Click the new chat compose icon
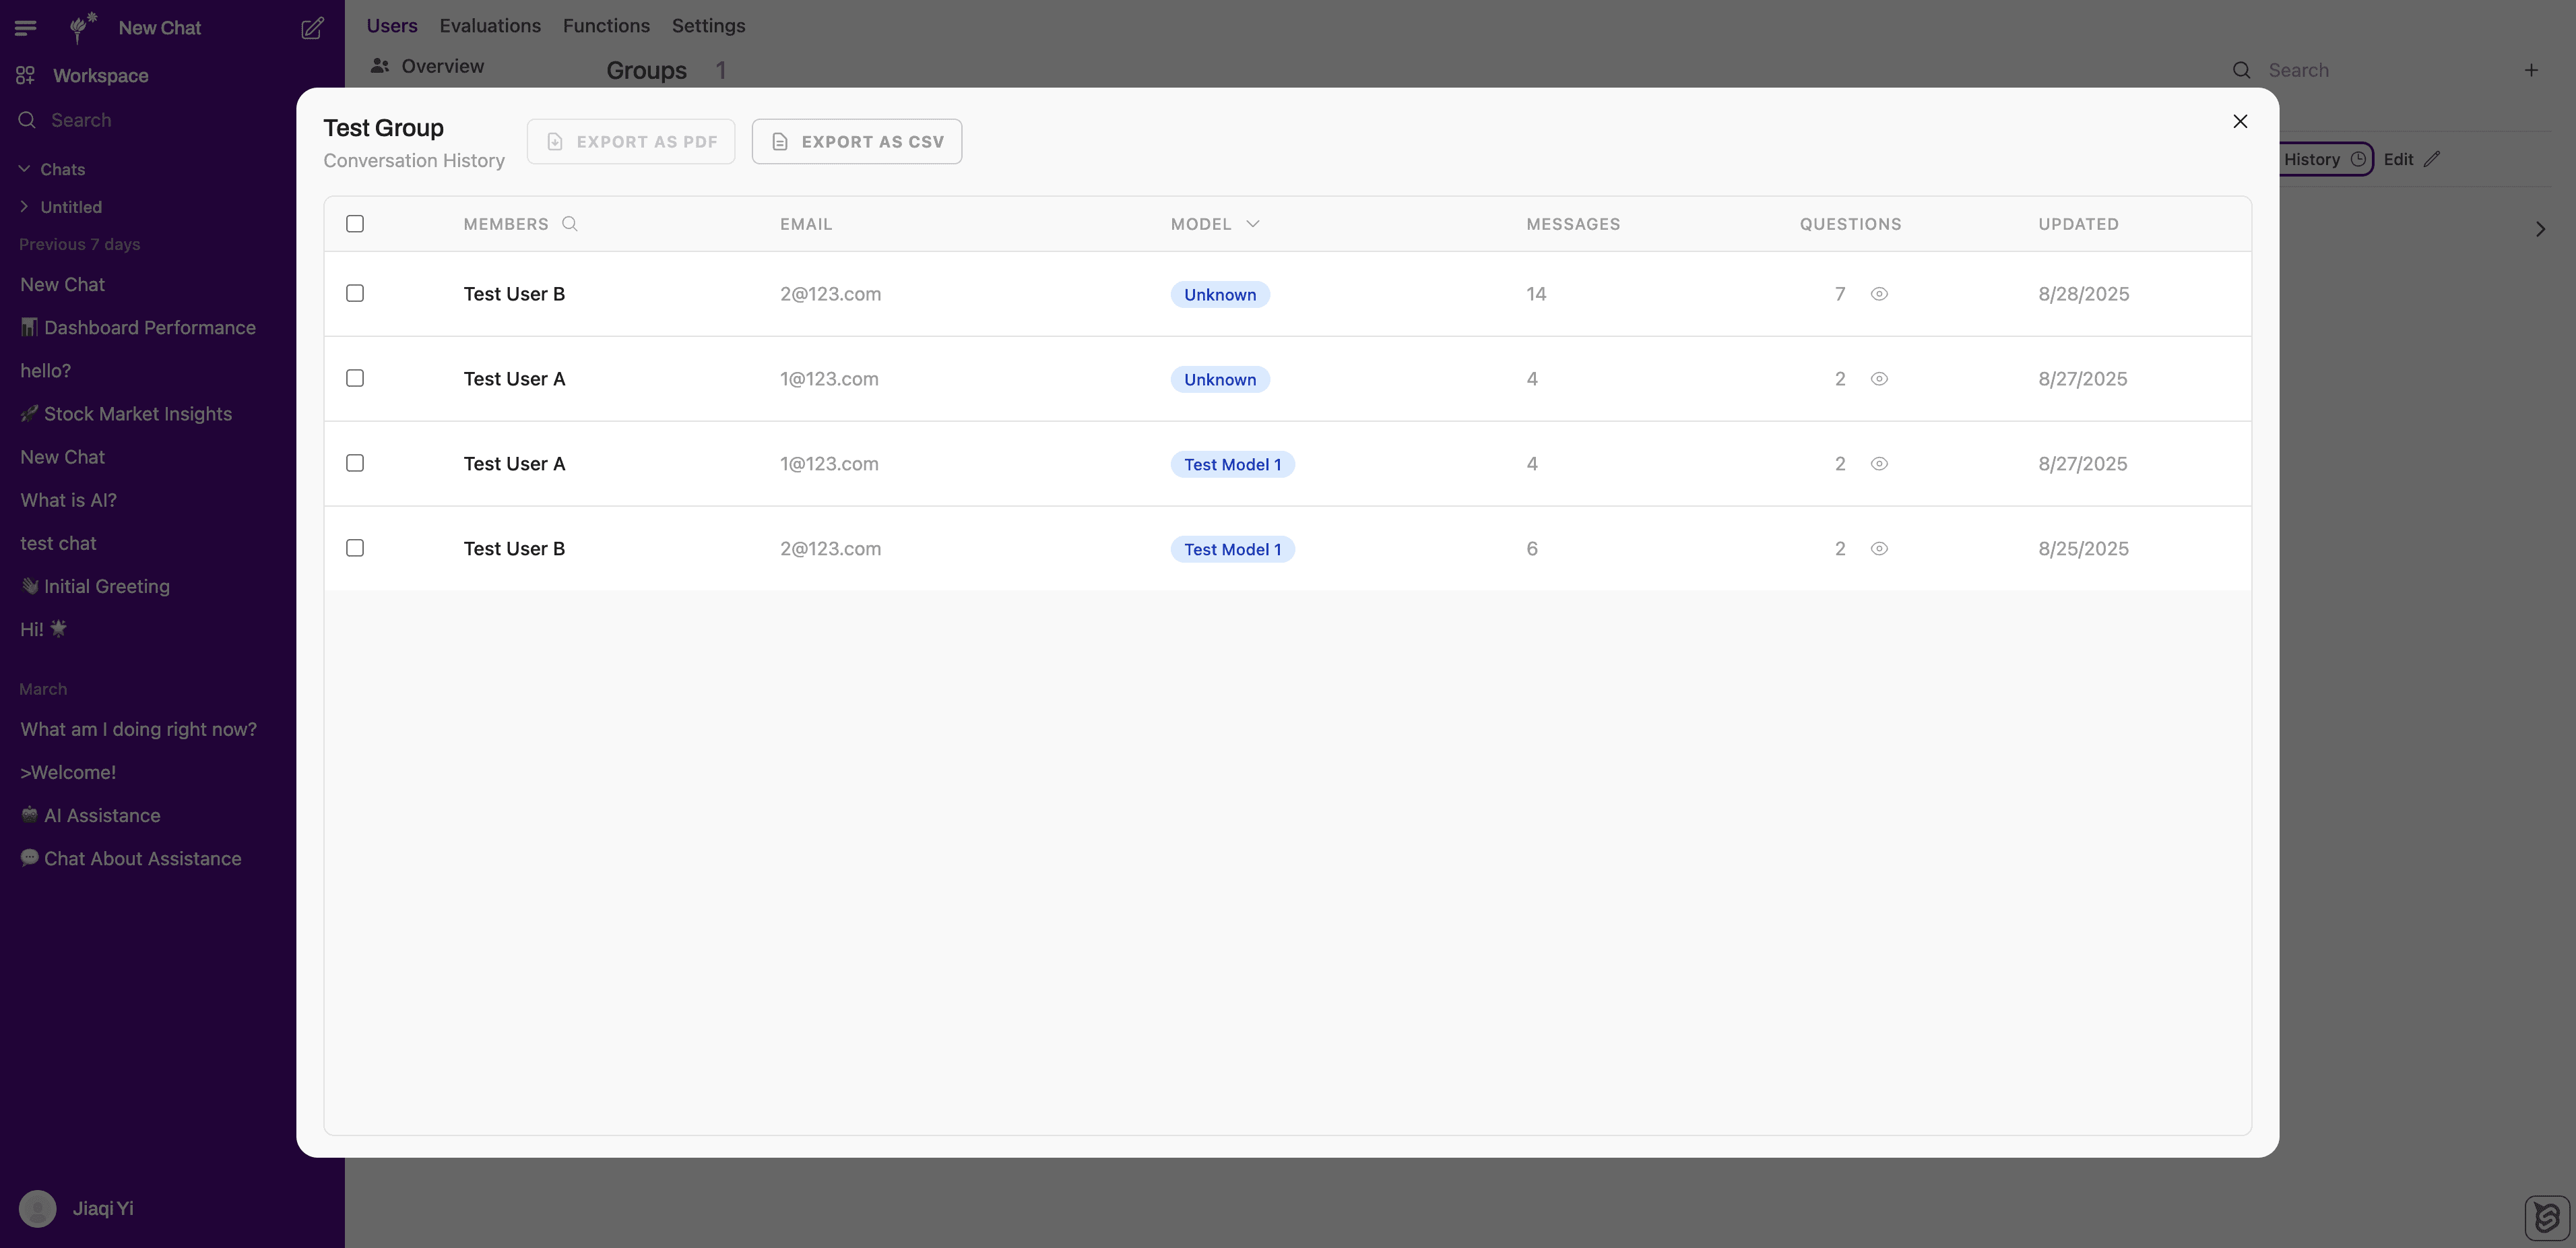Image resolution: width=2576 pixels, height=1248 pixels. coord(312,28)
